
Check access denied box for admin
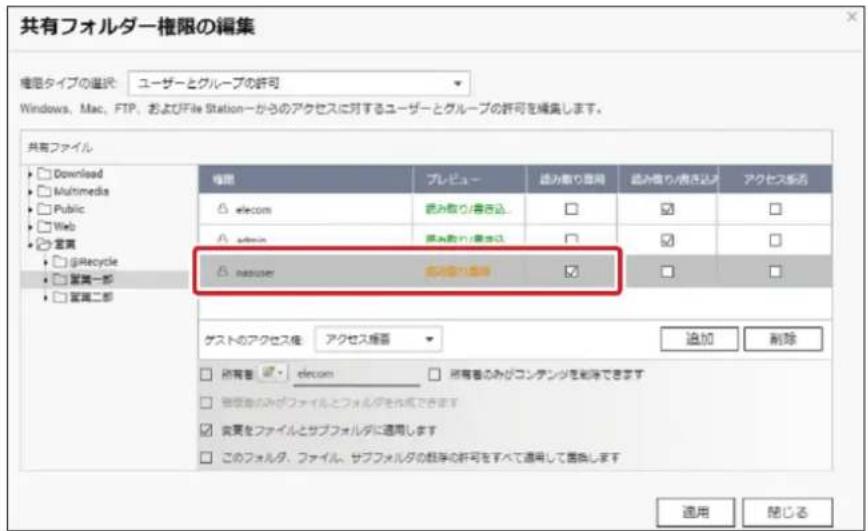click(x=776, y=240)
